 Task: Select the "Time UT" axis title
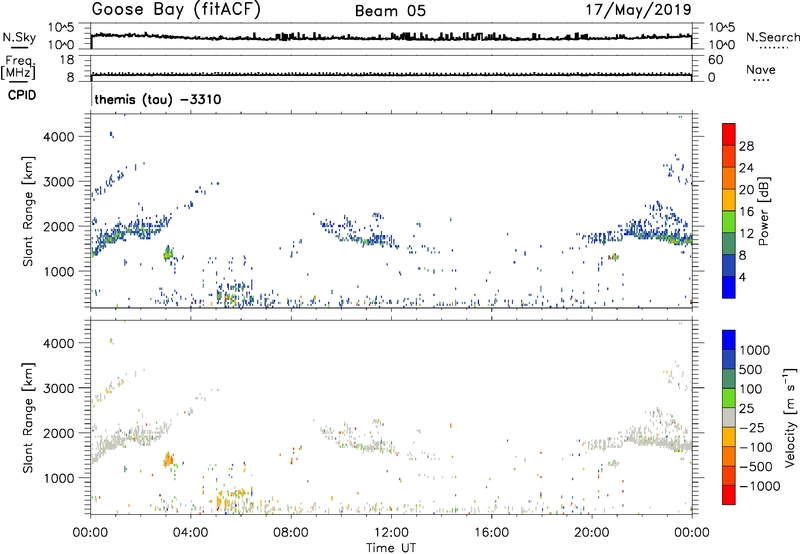tap(391, 548)
